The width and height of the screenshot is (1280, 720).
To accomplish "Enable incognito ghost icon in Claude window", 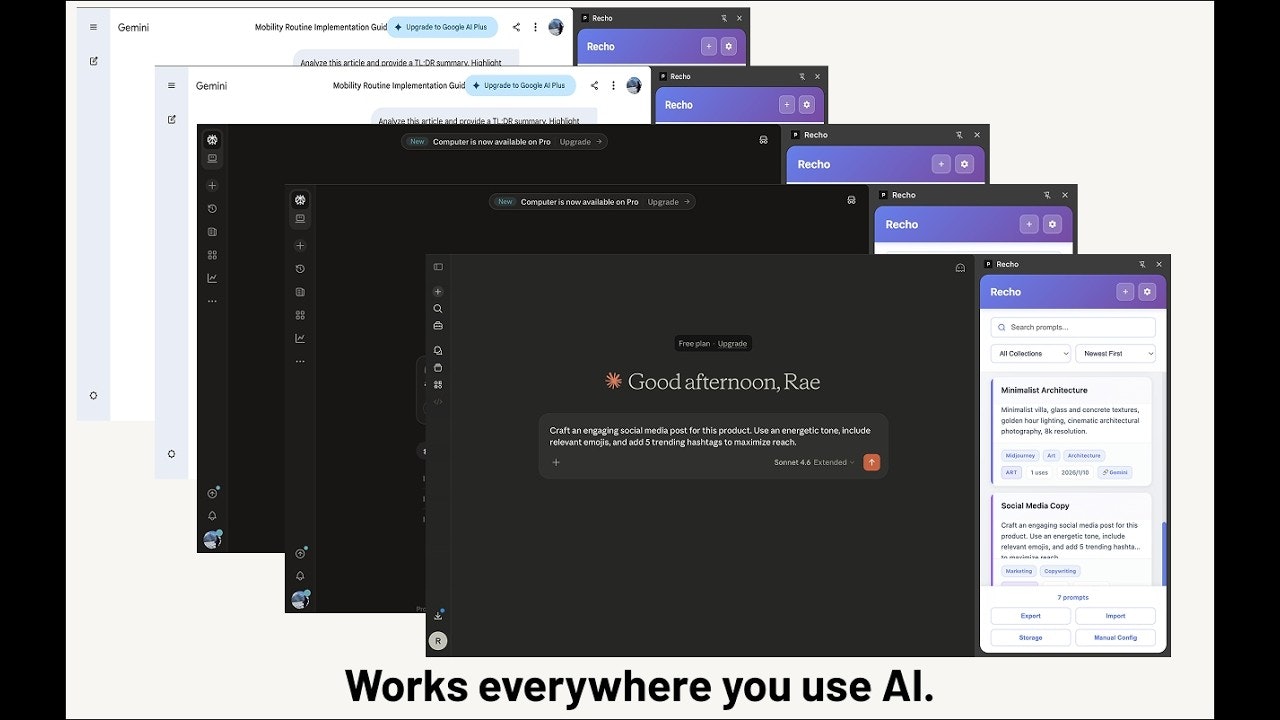I will (x=960, y=267).
